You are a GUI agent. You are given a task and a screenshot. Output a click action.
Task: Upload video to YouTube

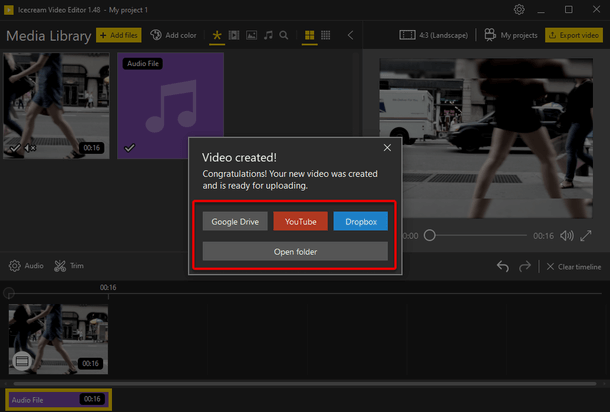click(300, 221)
